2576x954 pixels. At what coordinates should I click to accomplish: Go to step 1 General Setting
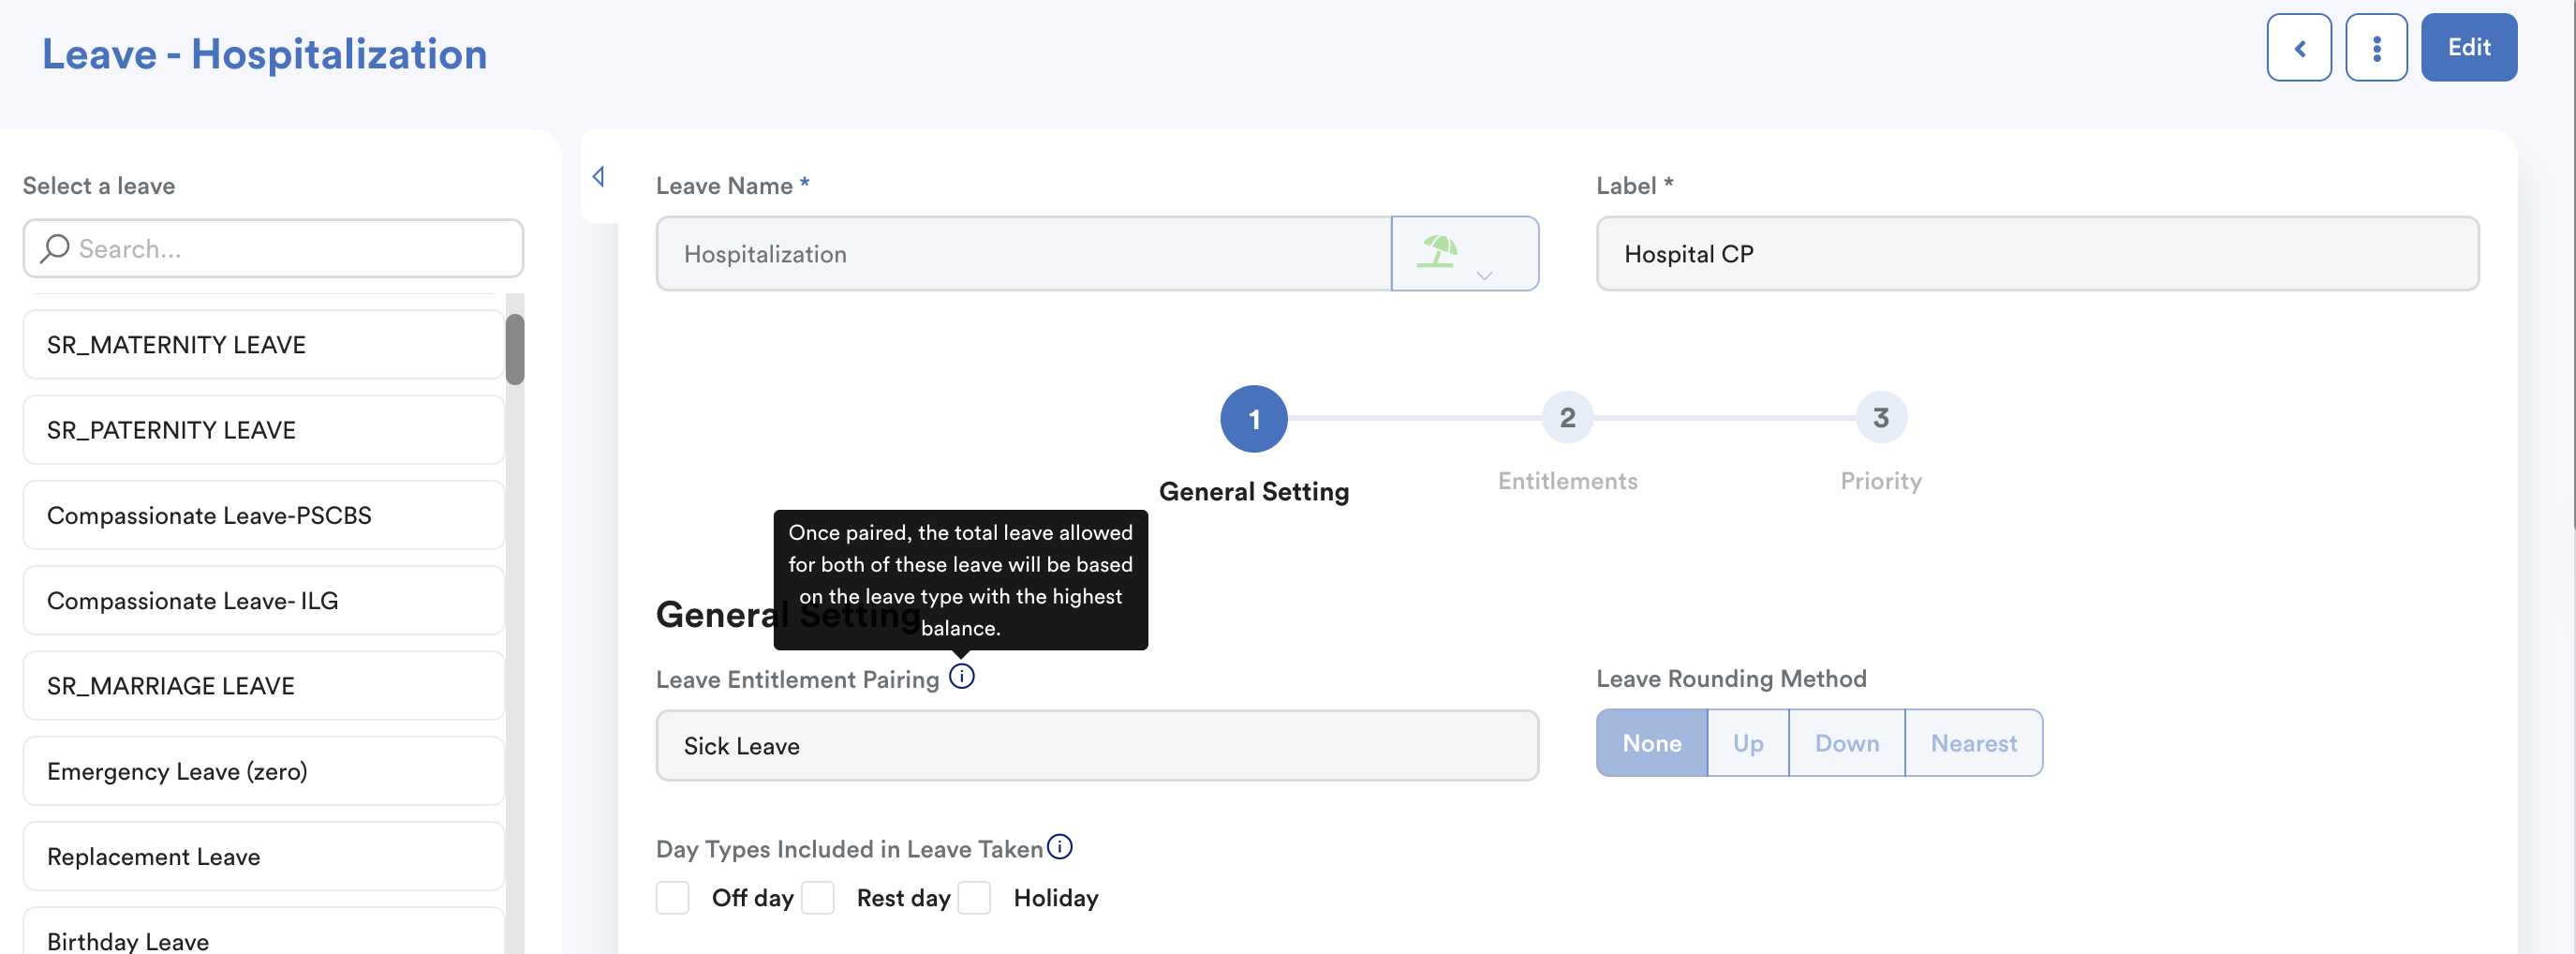pos(1254,419)
